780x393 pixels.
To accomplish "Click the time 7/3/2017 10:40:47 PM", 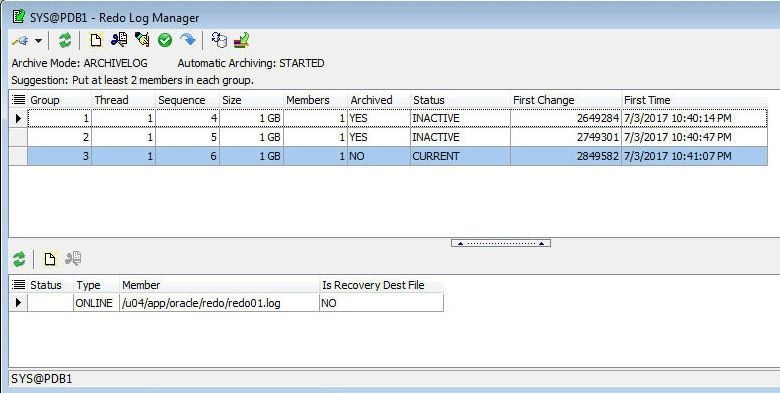I will pos(694,137).
